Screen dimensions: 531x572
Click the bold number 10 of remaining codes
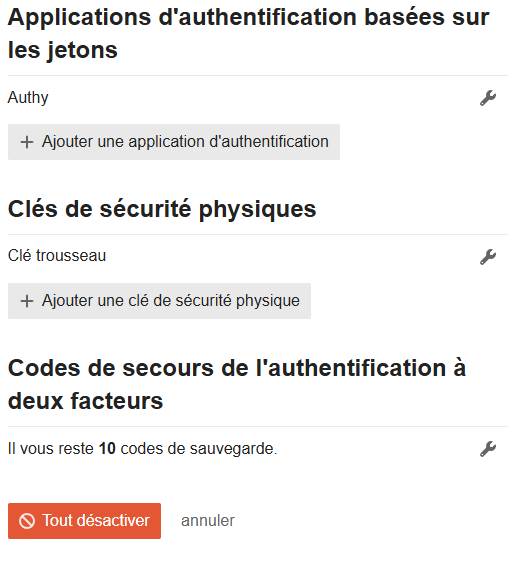pos(107,448)
